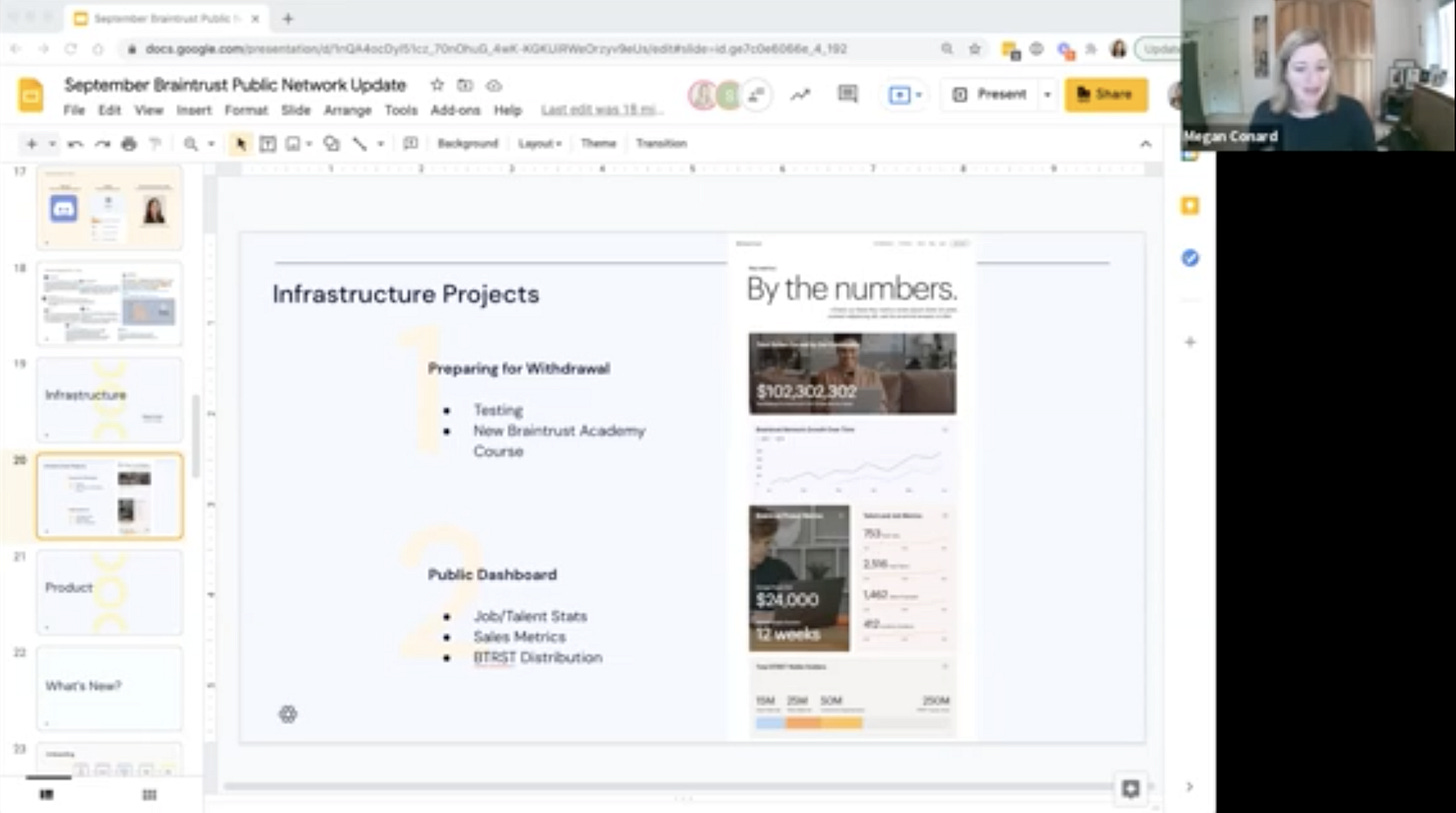Open the Present options dropdown arrow
Image resolution: width=1456 pixels, height=813 pixels.
point(1047,94)
